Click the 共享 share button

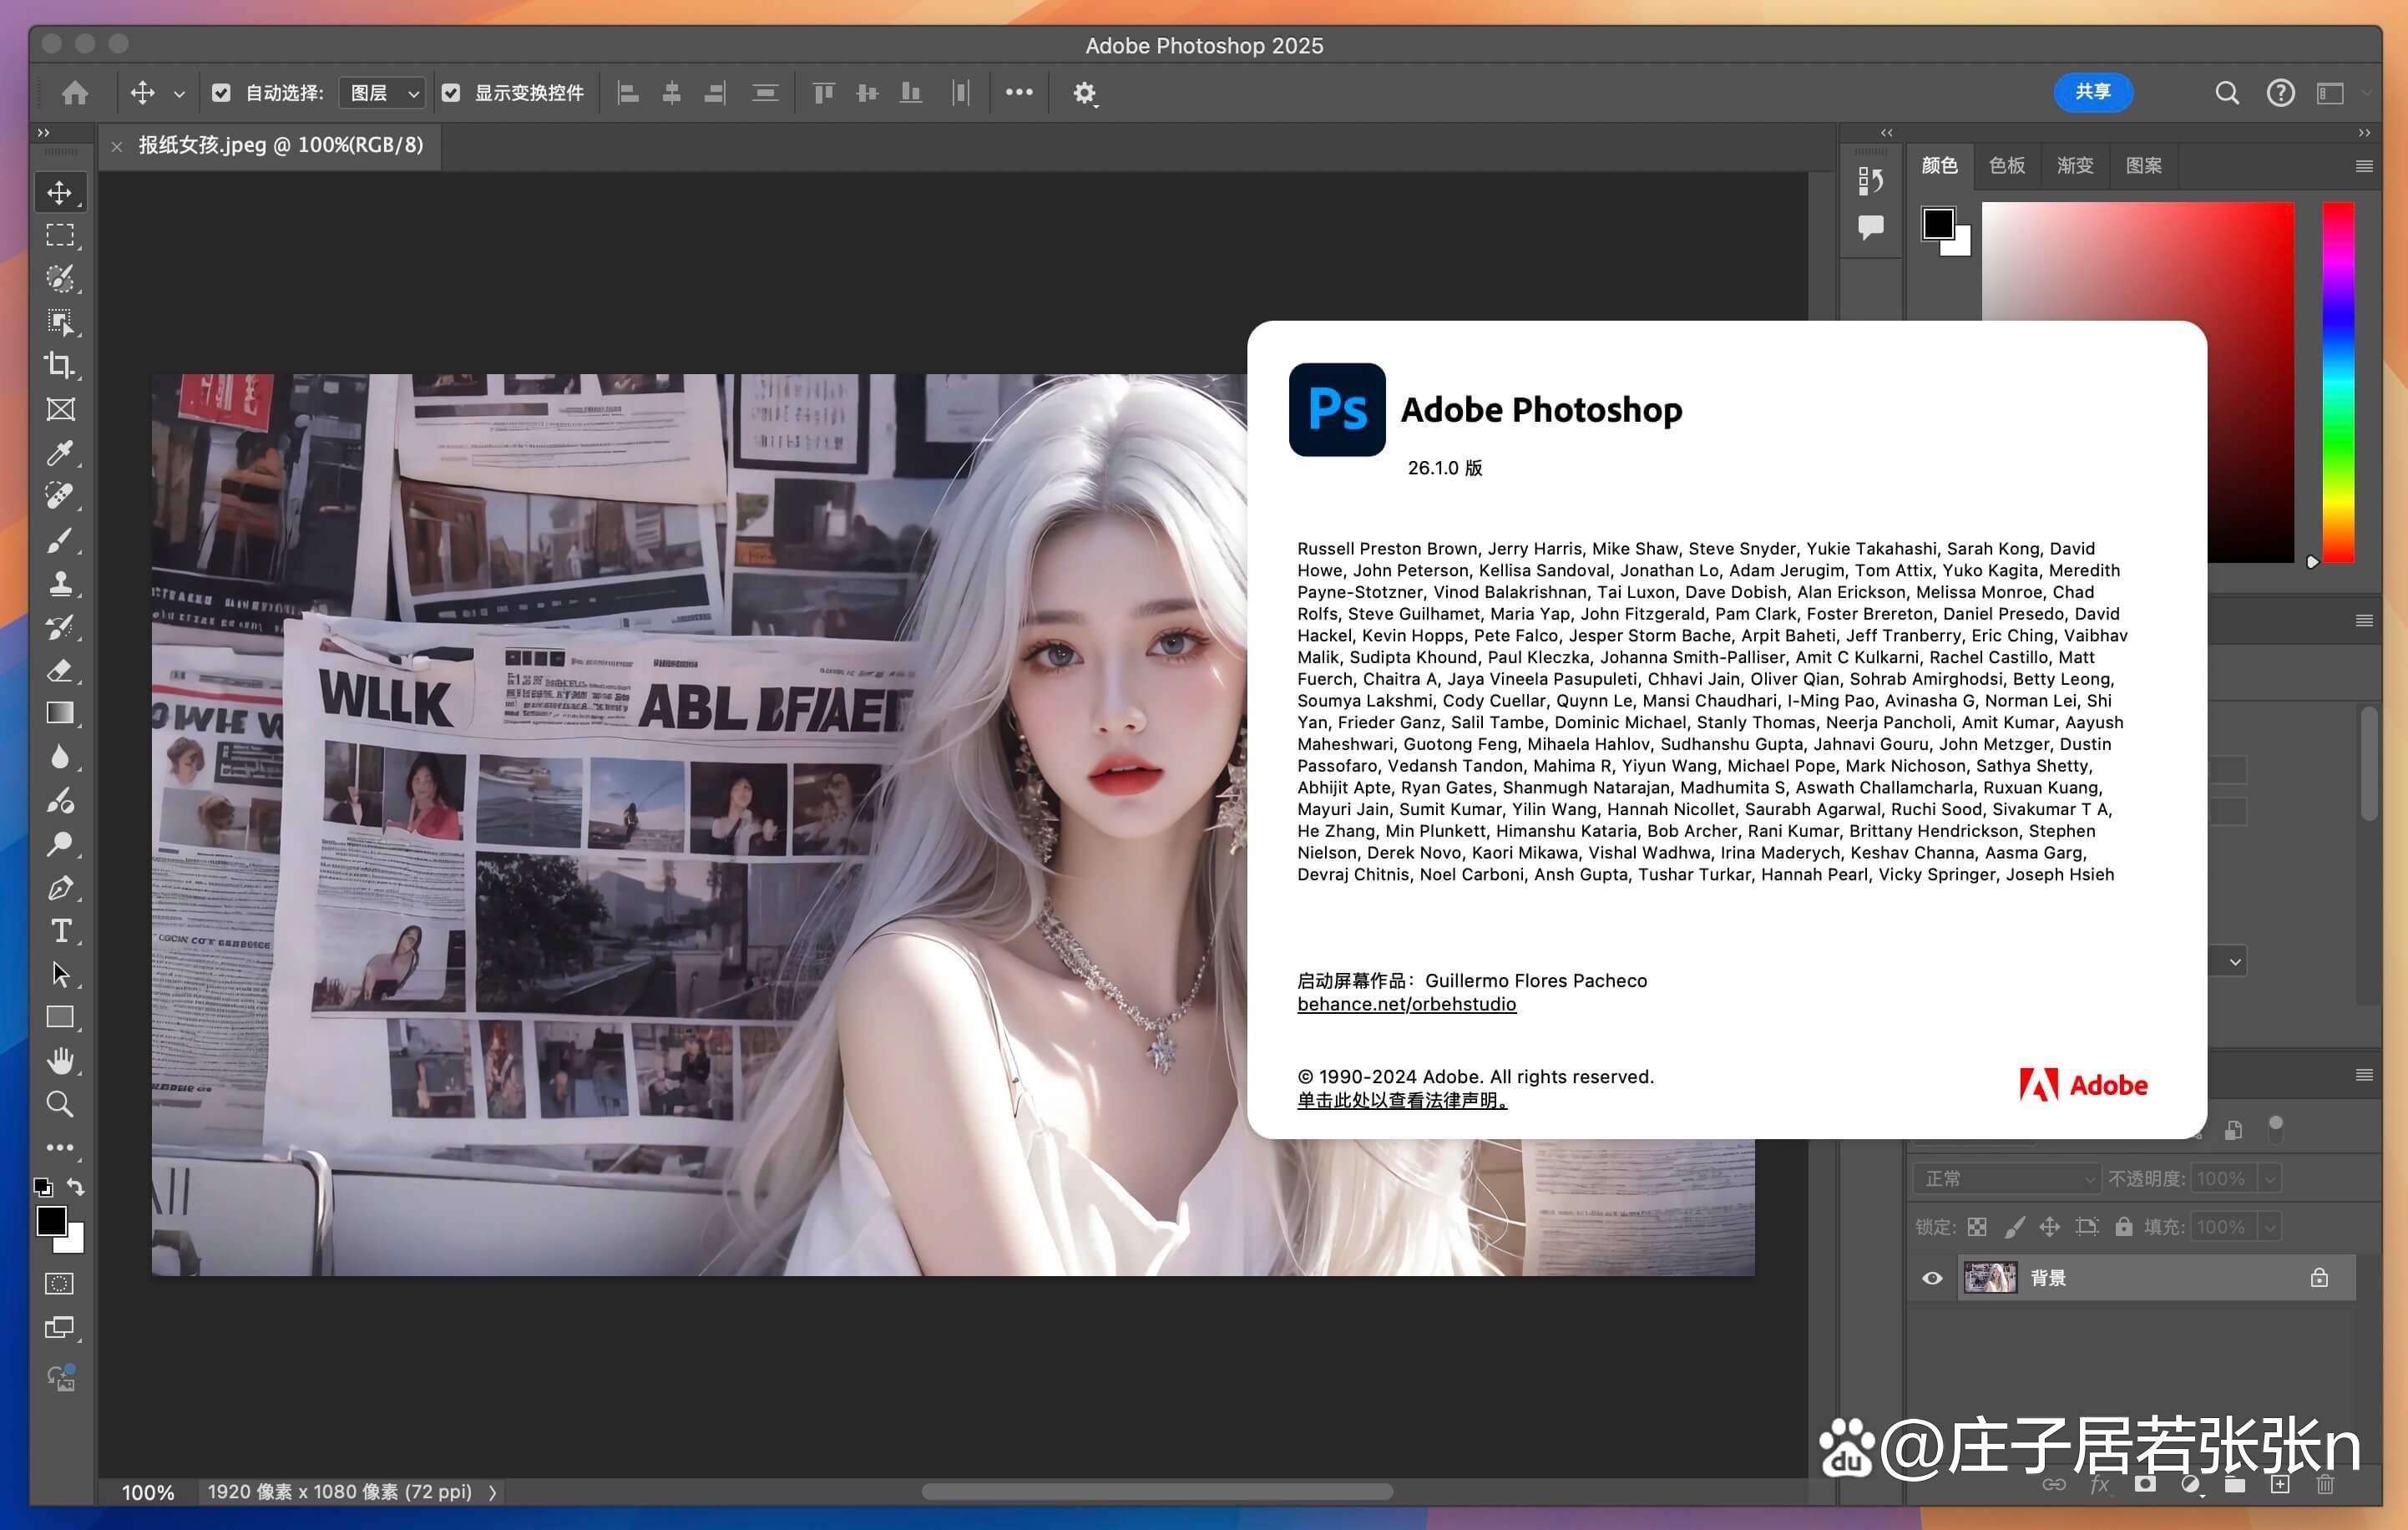(2092, 92)
